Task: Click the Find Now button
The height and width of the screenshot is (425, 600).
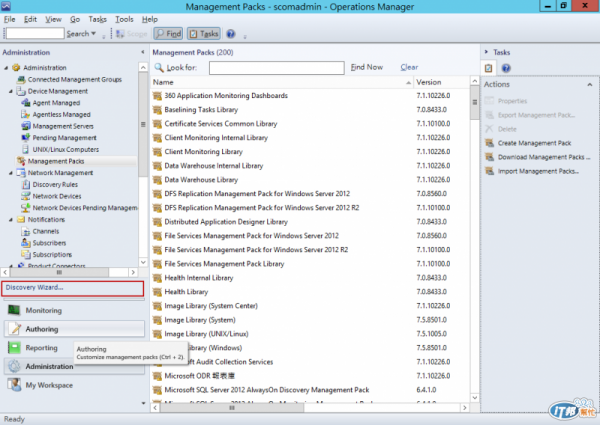Action: tap(367, 67)
